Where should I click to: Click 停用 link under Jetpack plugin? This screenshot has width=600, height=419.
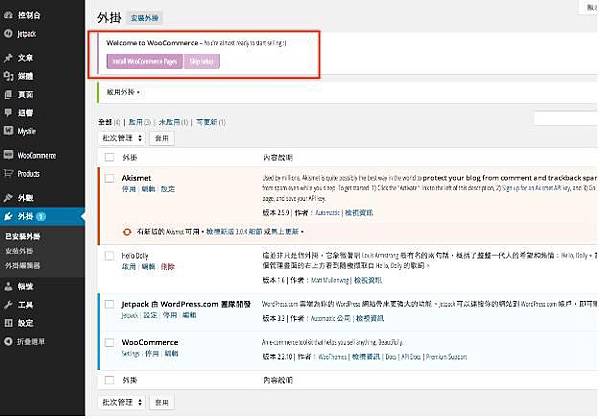point(170,315)
